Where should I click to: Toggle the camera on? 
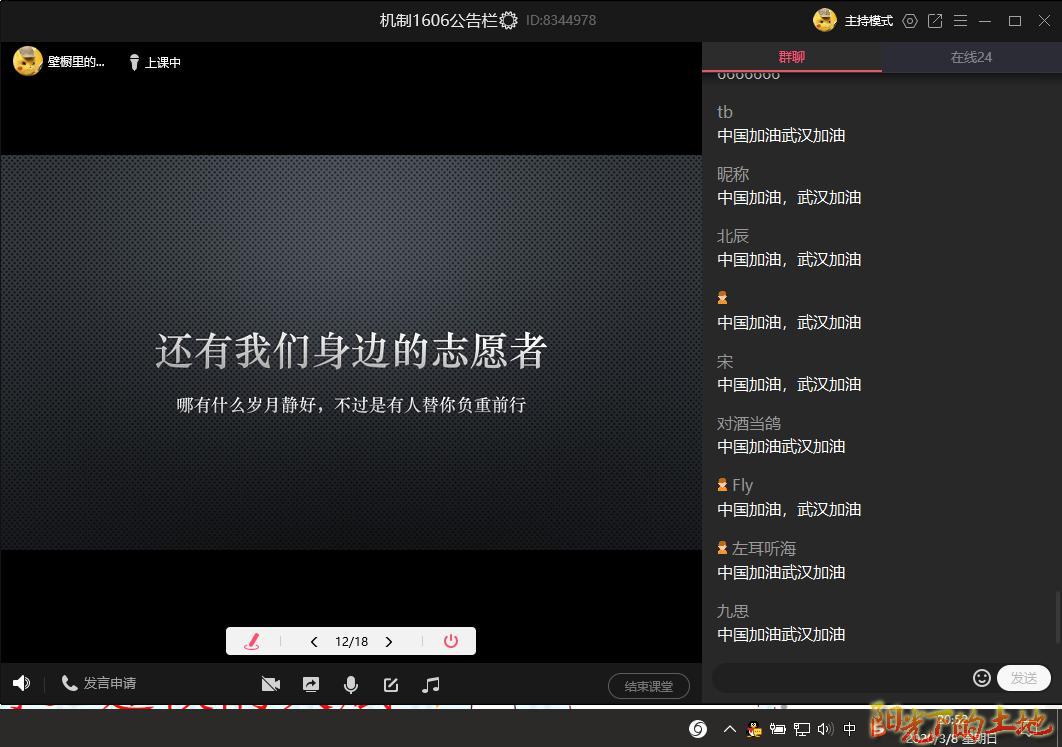pyautogui.click(x=270, y=684)
